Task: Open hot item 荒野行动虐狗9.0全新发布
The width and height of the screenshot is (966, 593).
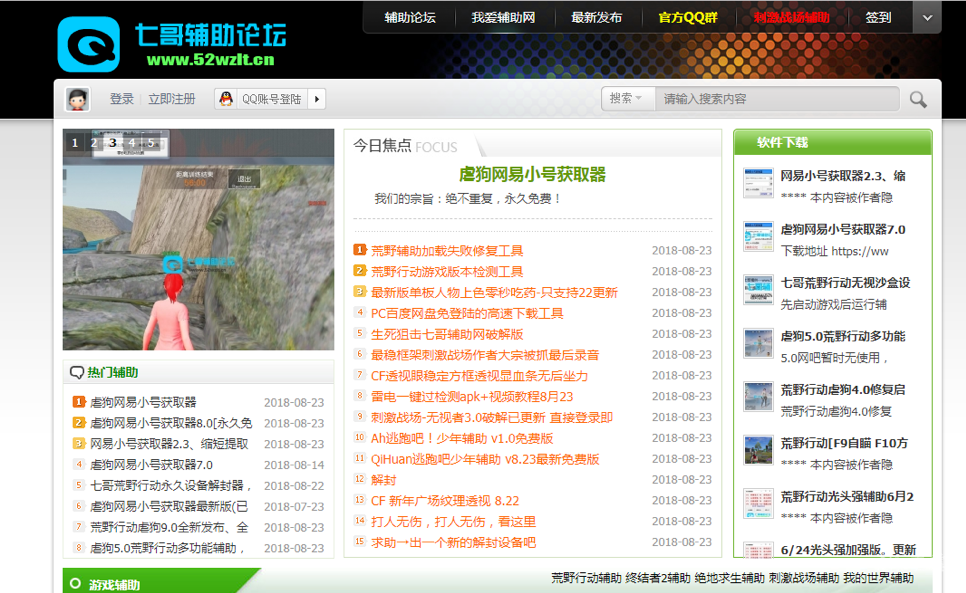Action: [x=169, y=527]
